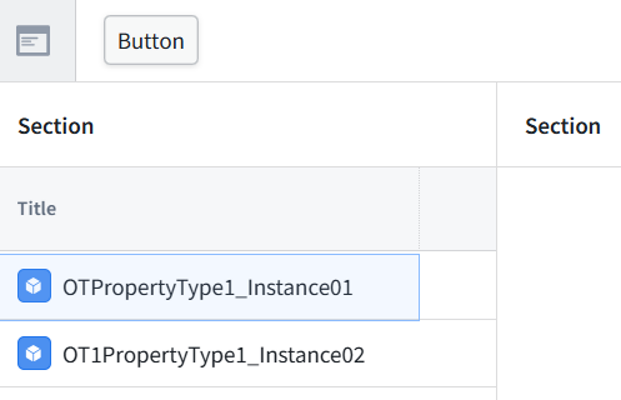Sort by the Title column header
The image size is (621, 400).
(x=37, y=209)
